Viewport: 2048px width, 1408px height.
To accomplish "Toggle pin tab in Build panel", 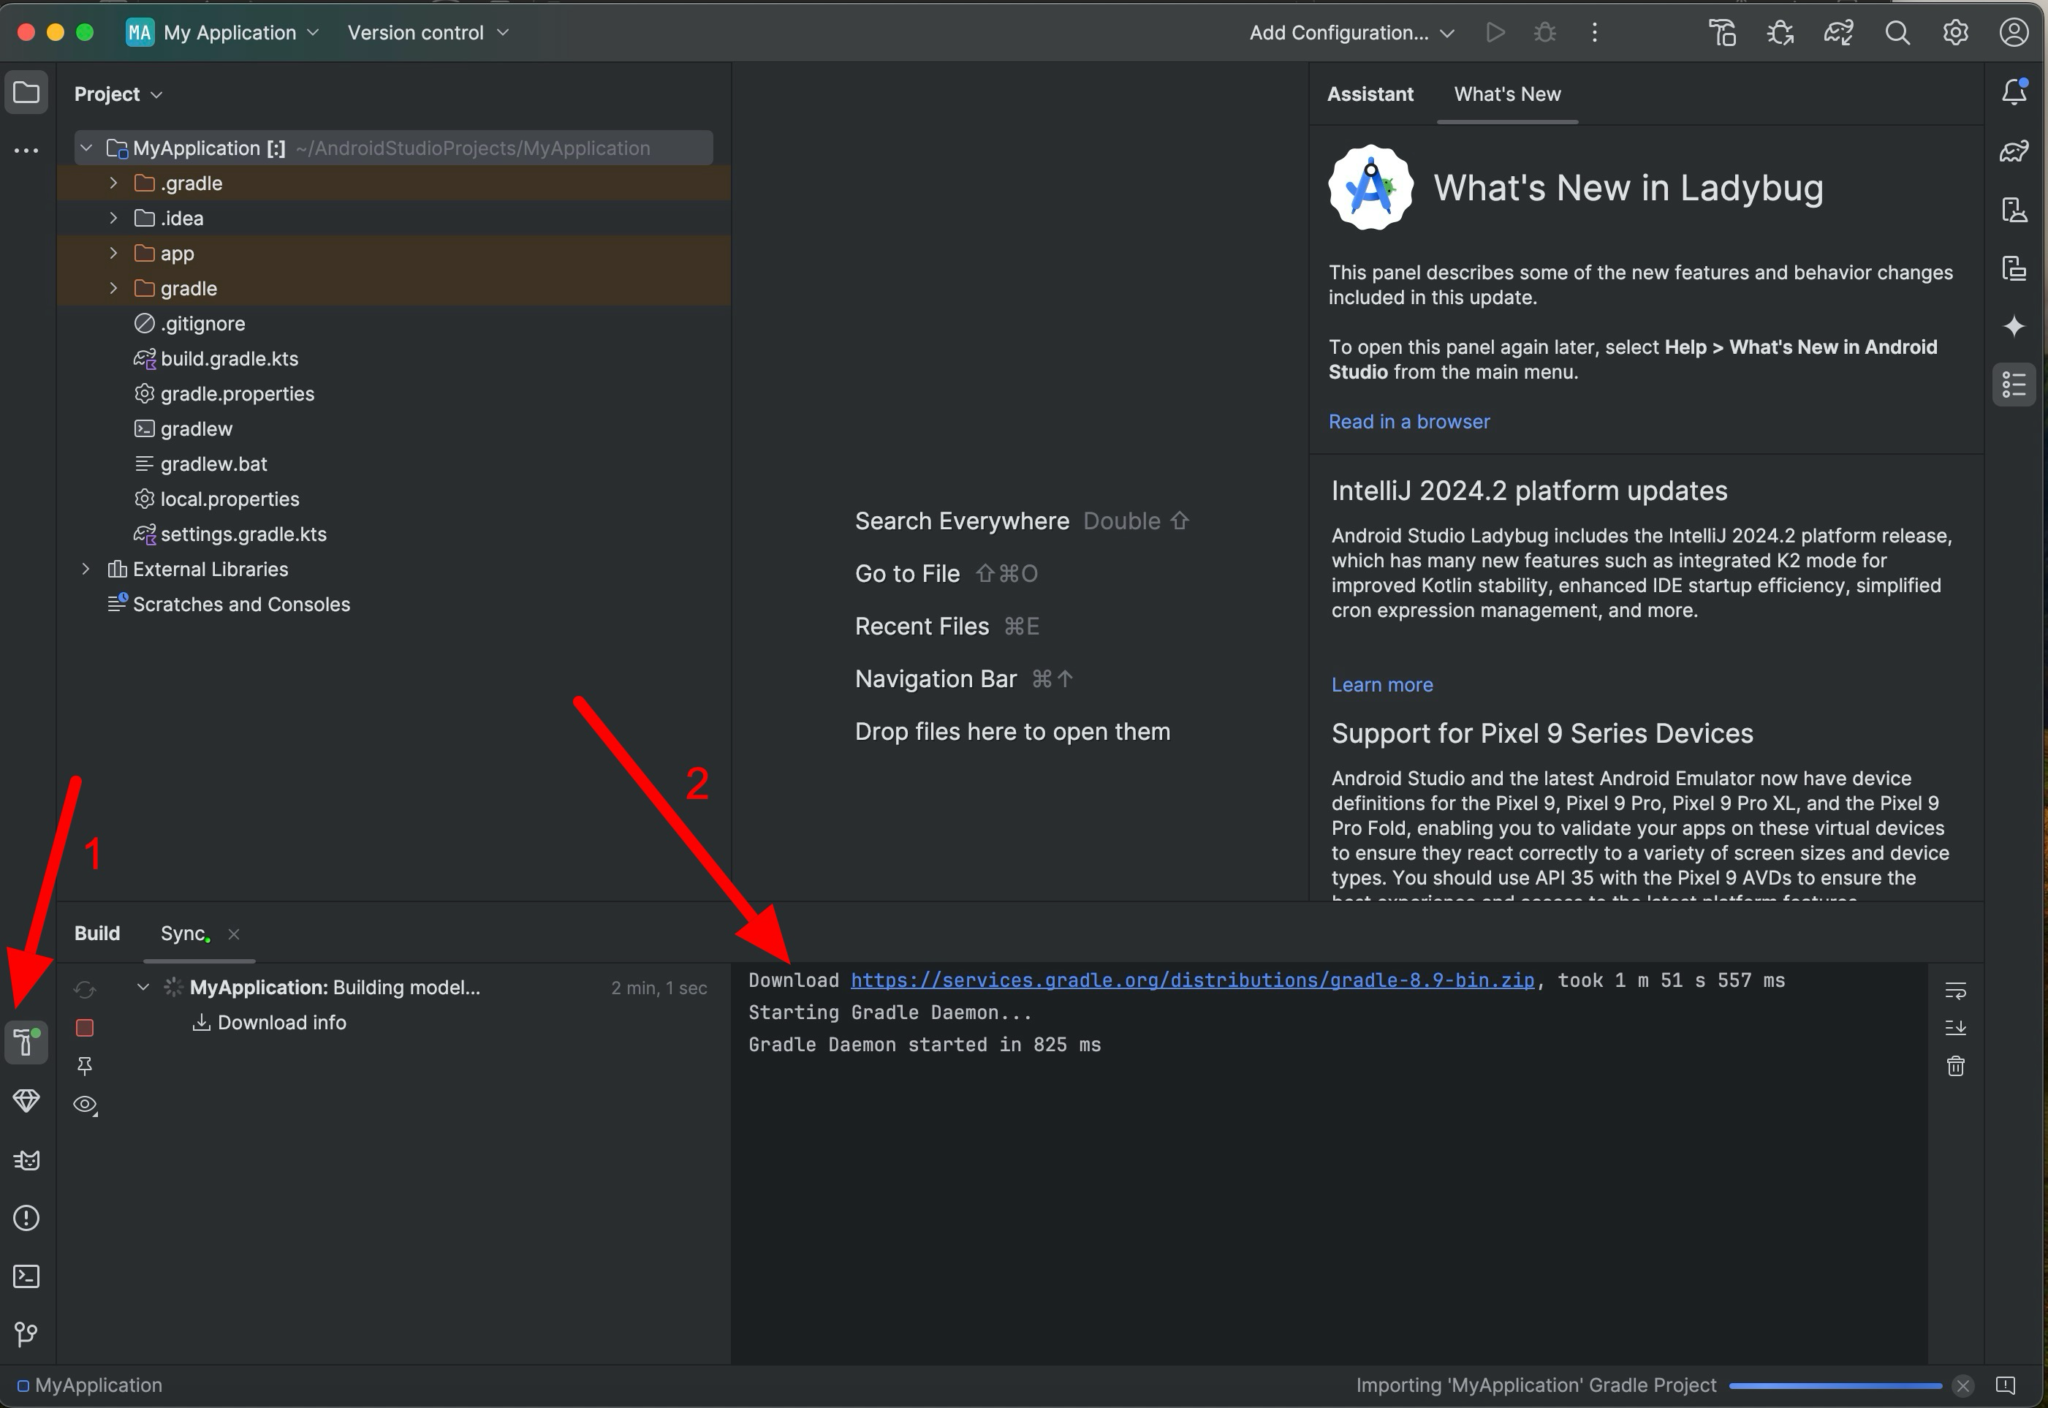I will click(85, 1066).
